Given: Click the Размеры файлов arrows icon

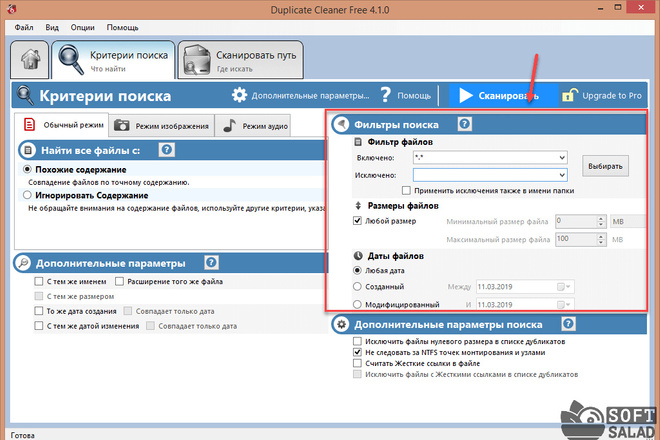Looking at the screenshot, I should coord(358,206).
